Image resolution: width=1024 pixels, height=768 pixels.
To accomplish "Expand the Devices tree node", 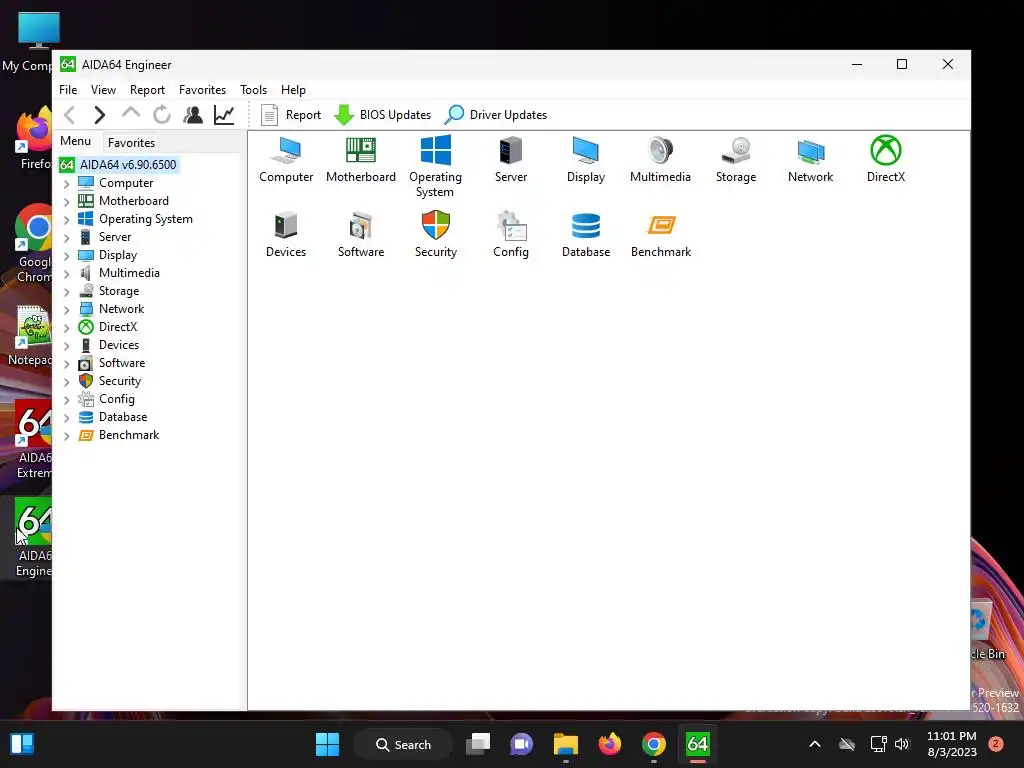I will pos(67,345).
